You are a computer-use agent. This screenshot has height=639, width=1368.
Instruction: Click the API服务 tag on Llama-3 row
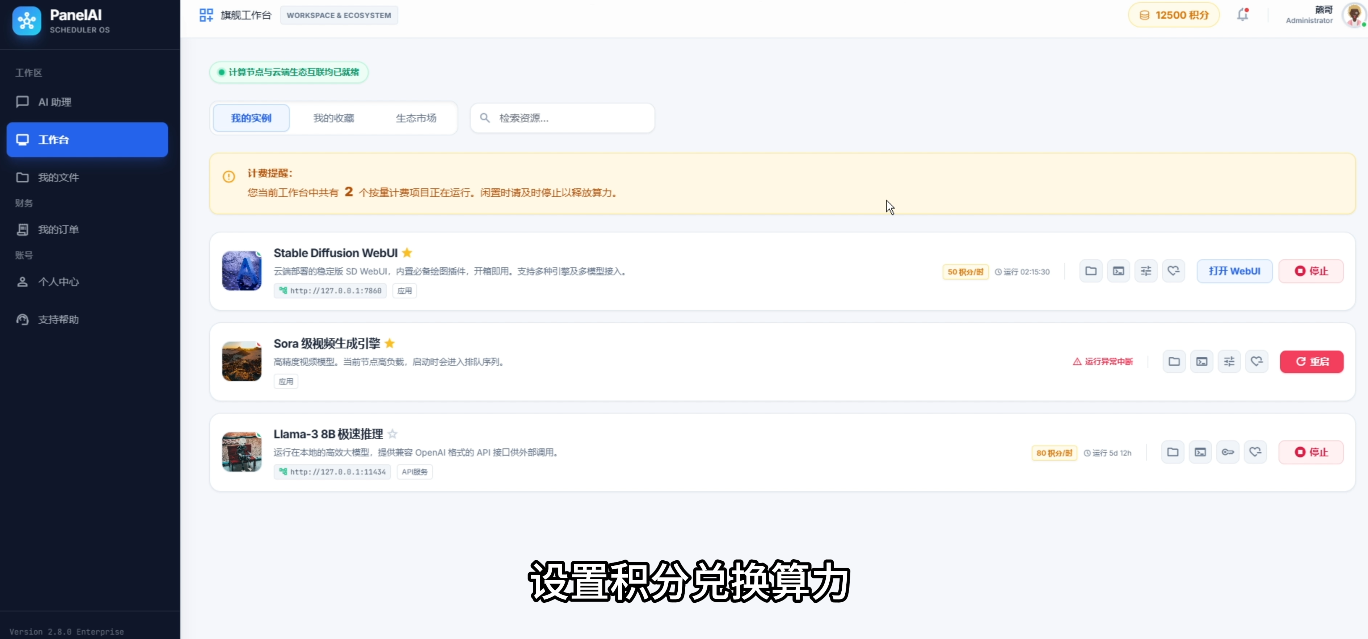click(415, 472)
